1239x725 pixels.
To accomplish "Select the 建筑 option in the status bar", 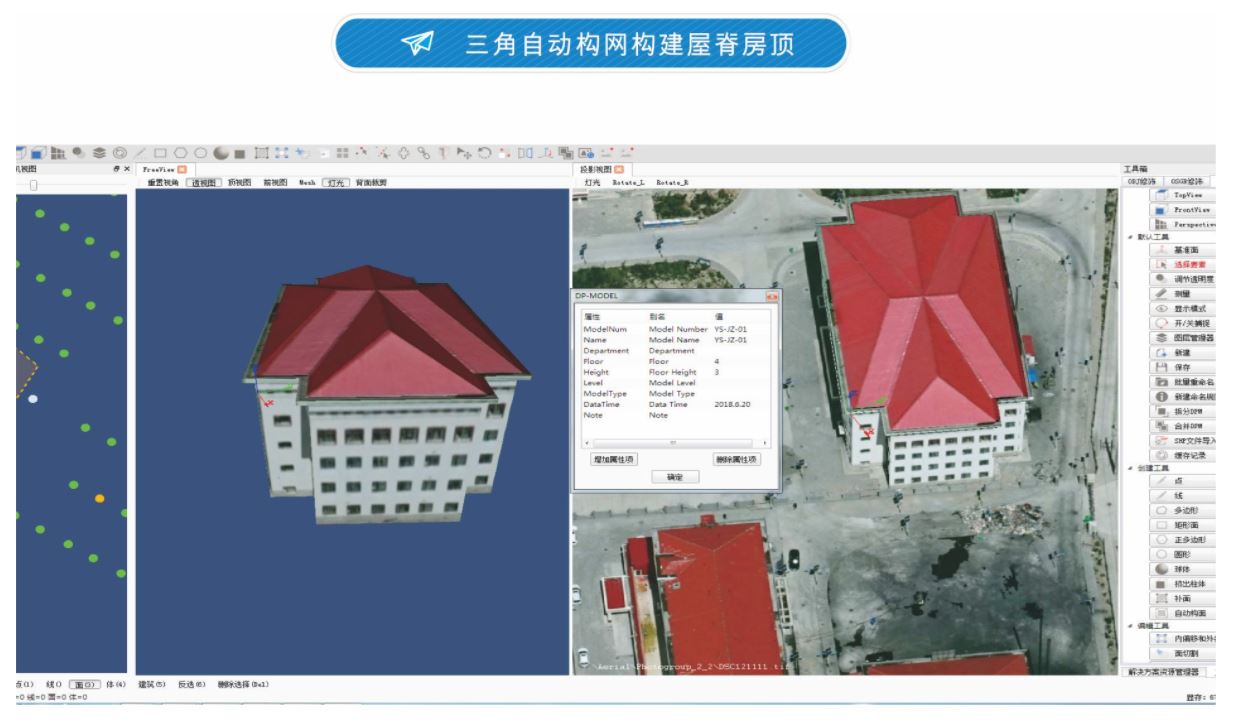I will (153, 685).
